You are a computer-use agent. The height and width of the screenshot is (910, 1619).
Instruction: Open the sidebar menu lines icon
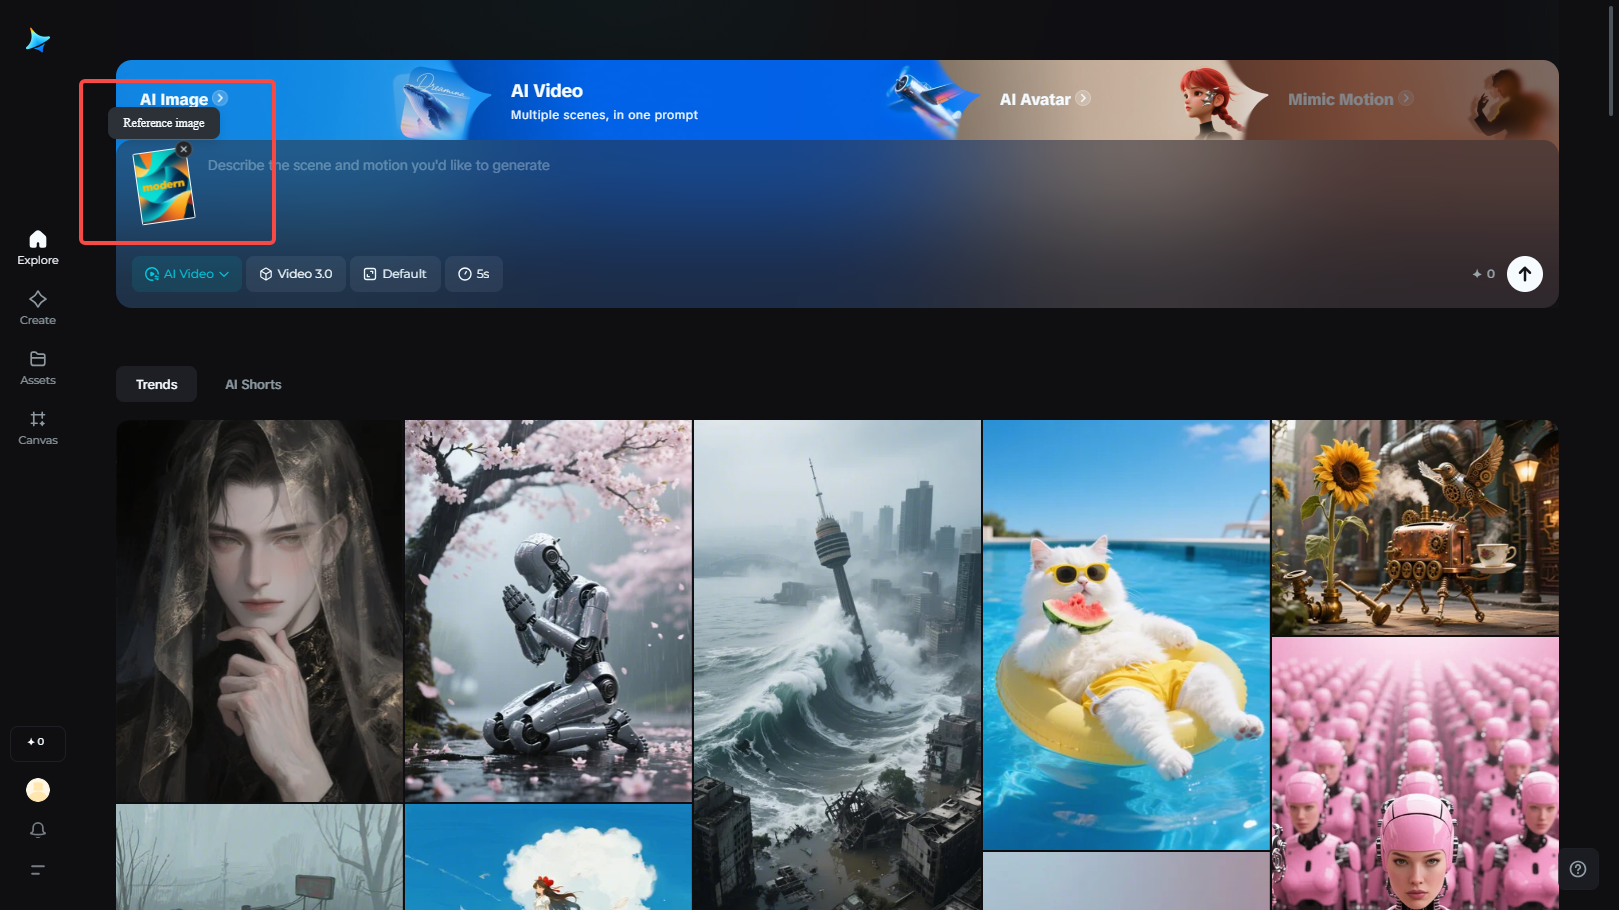pyautogui.click(x=38, y=870)
